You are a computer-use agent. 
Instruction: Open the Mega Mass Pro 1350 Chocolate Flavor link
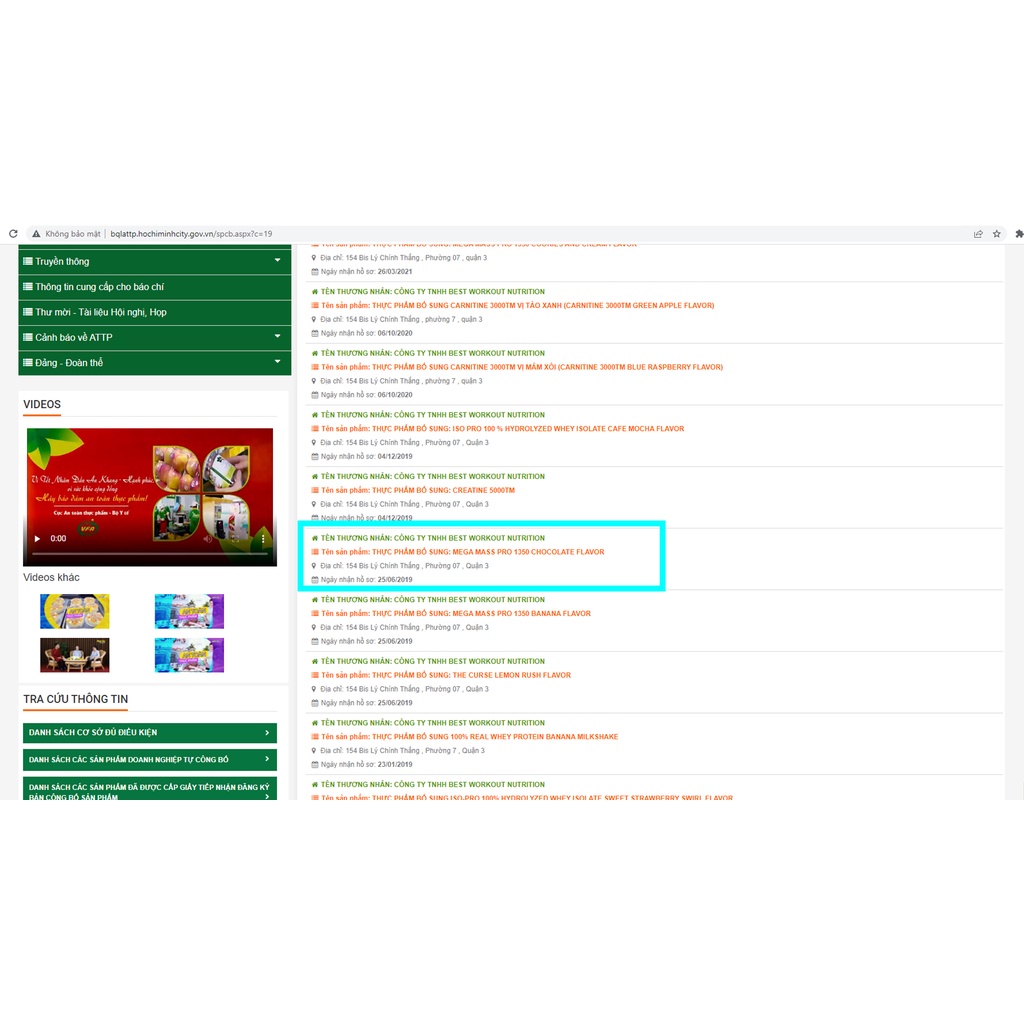(487, 552)
